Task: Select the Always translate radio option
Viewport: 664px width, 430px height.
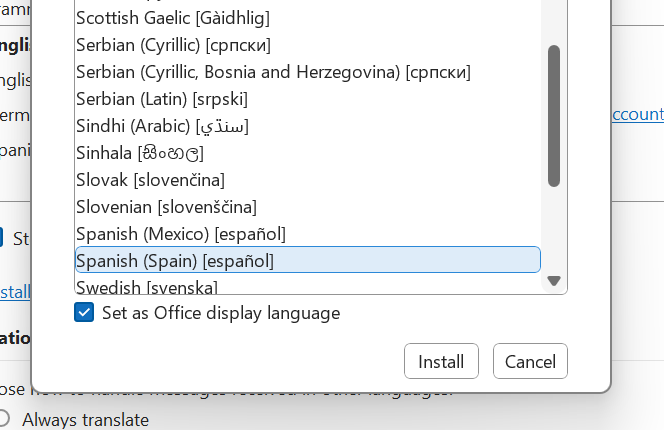Action: 5,419
